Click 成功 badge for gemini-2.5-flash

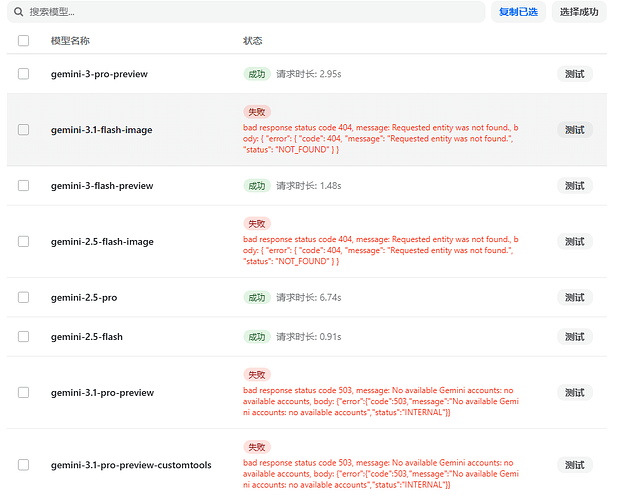257,337
